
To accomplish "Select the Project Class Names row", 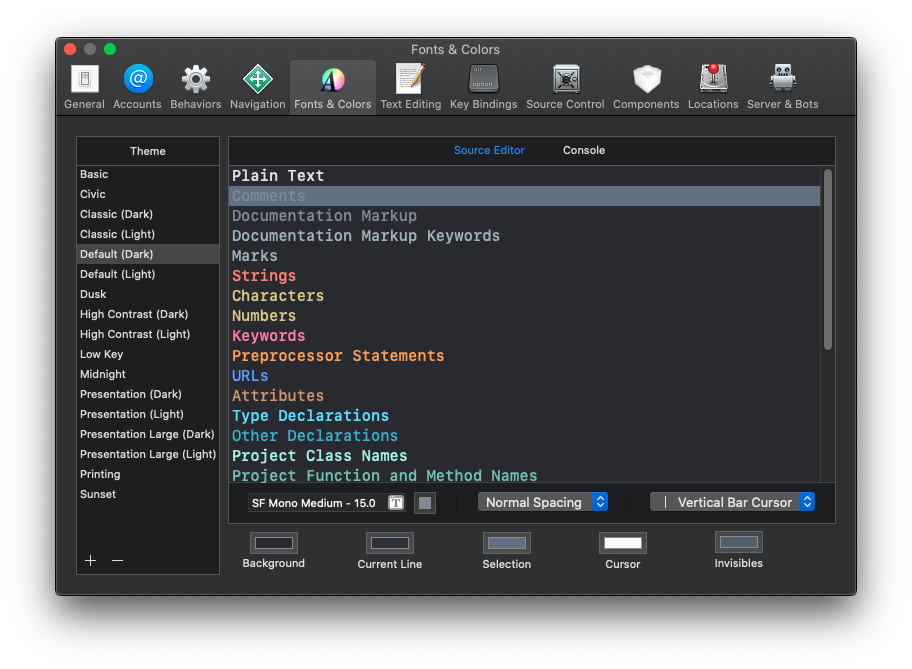I will (525, 456).
